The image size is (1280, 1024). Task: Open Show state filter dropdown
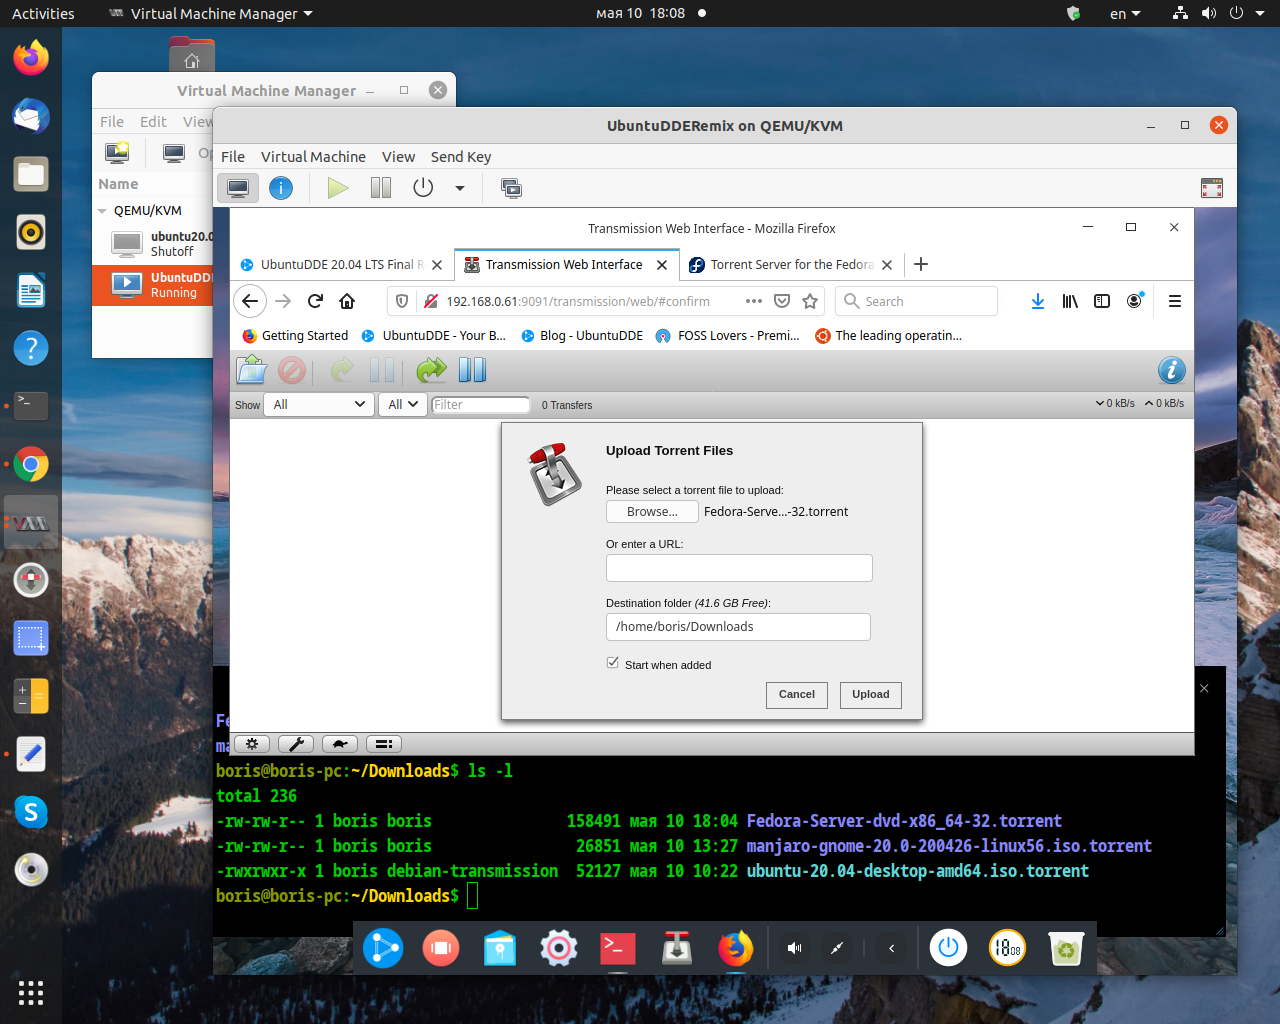319,404
